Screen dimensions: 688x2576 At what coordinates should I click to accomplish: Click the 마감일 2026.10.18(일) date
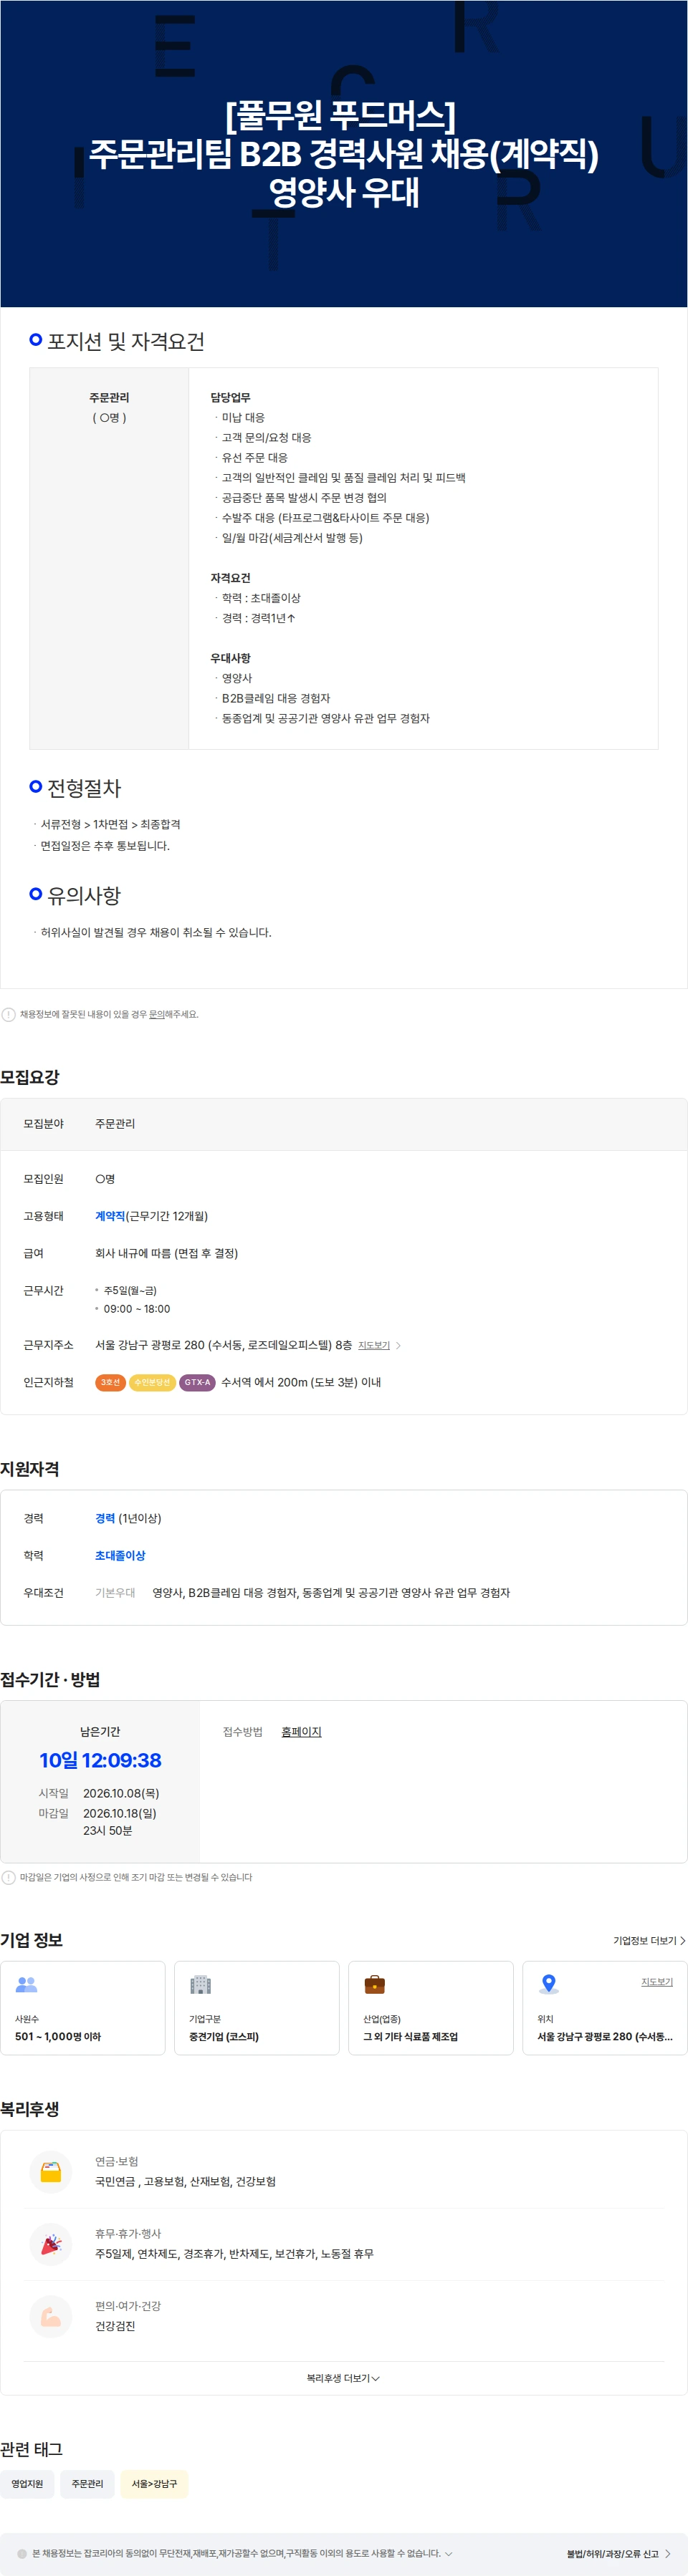[119, 1813]
